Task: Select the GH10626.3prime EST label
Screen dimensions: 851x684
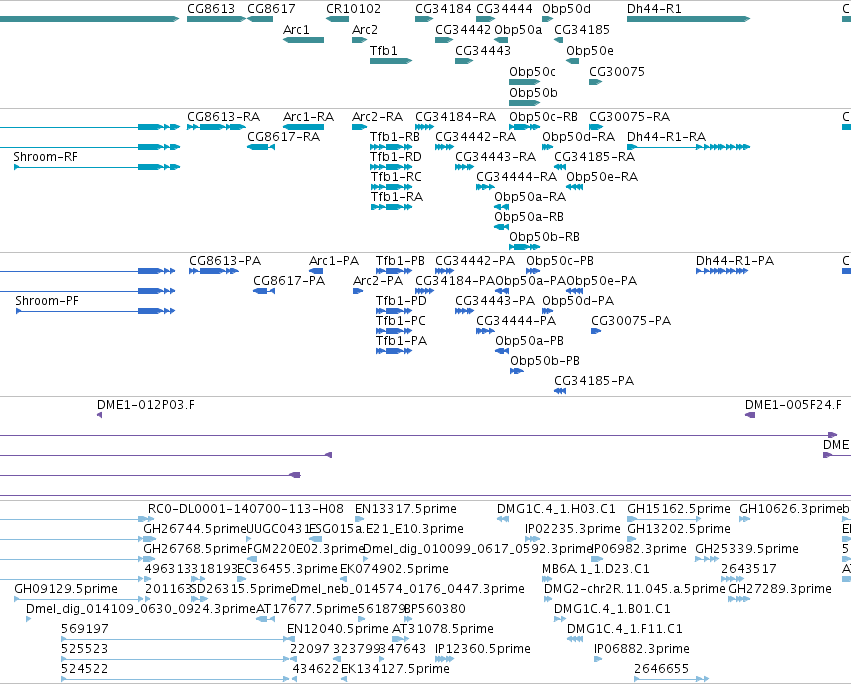Action: [789, 509]
